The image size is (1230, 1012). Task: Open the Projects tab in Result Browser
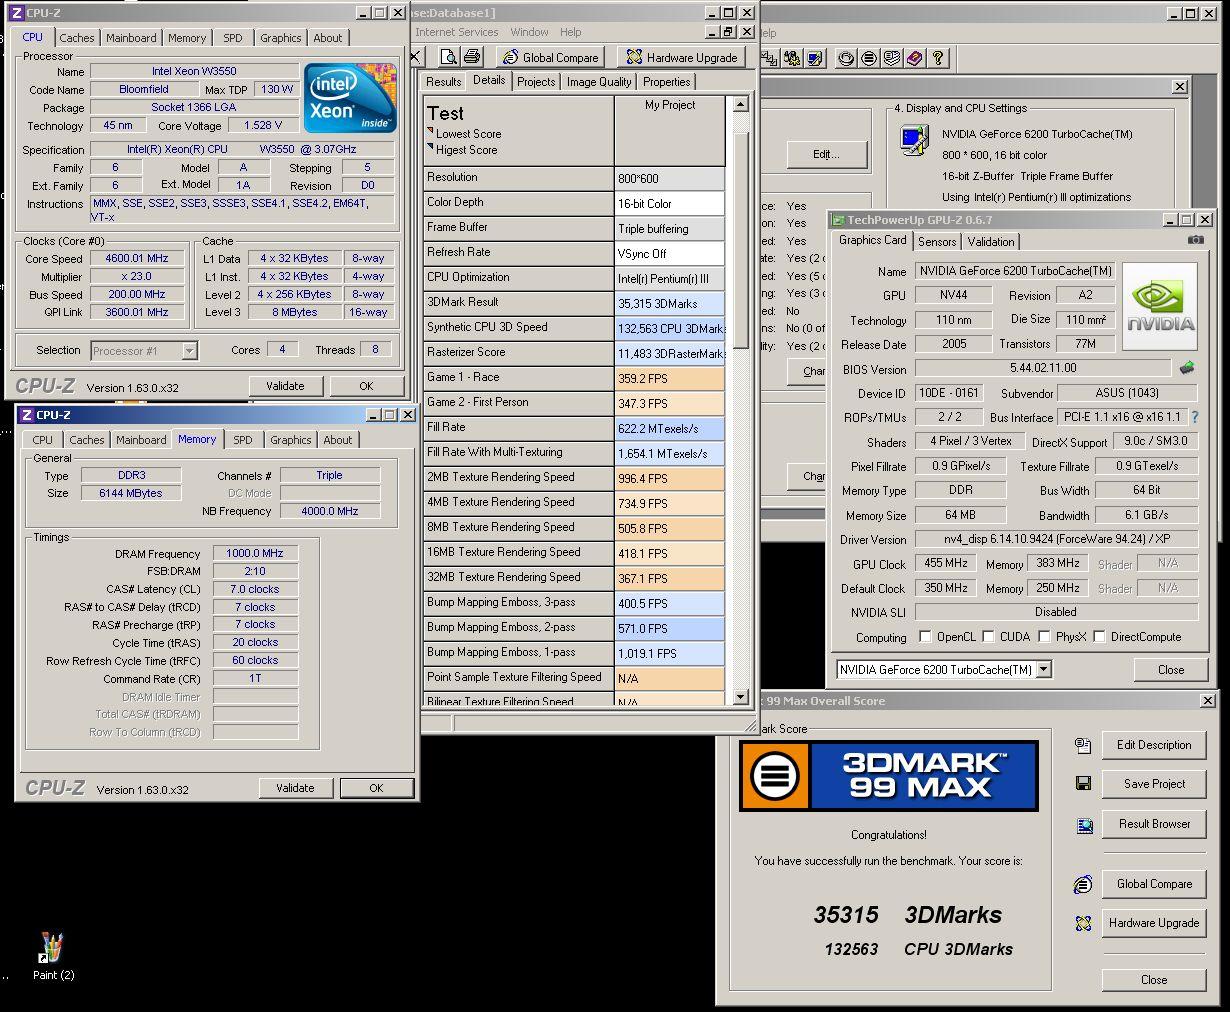point(536,82)
